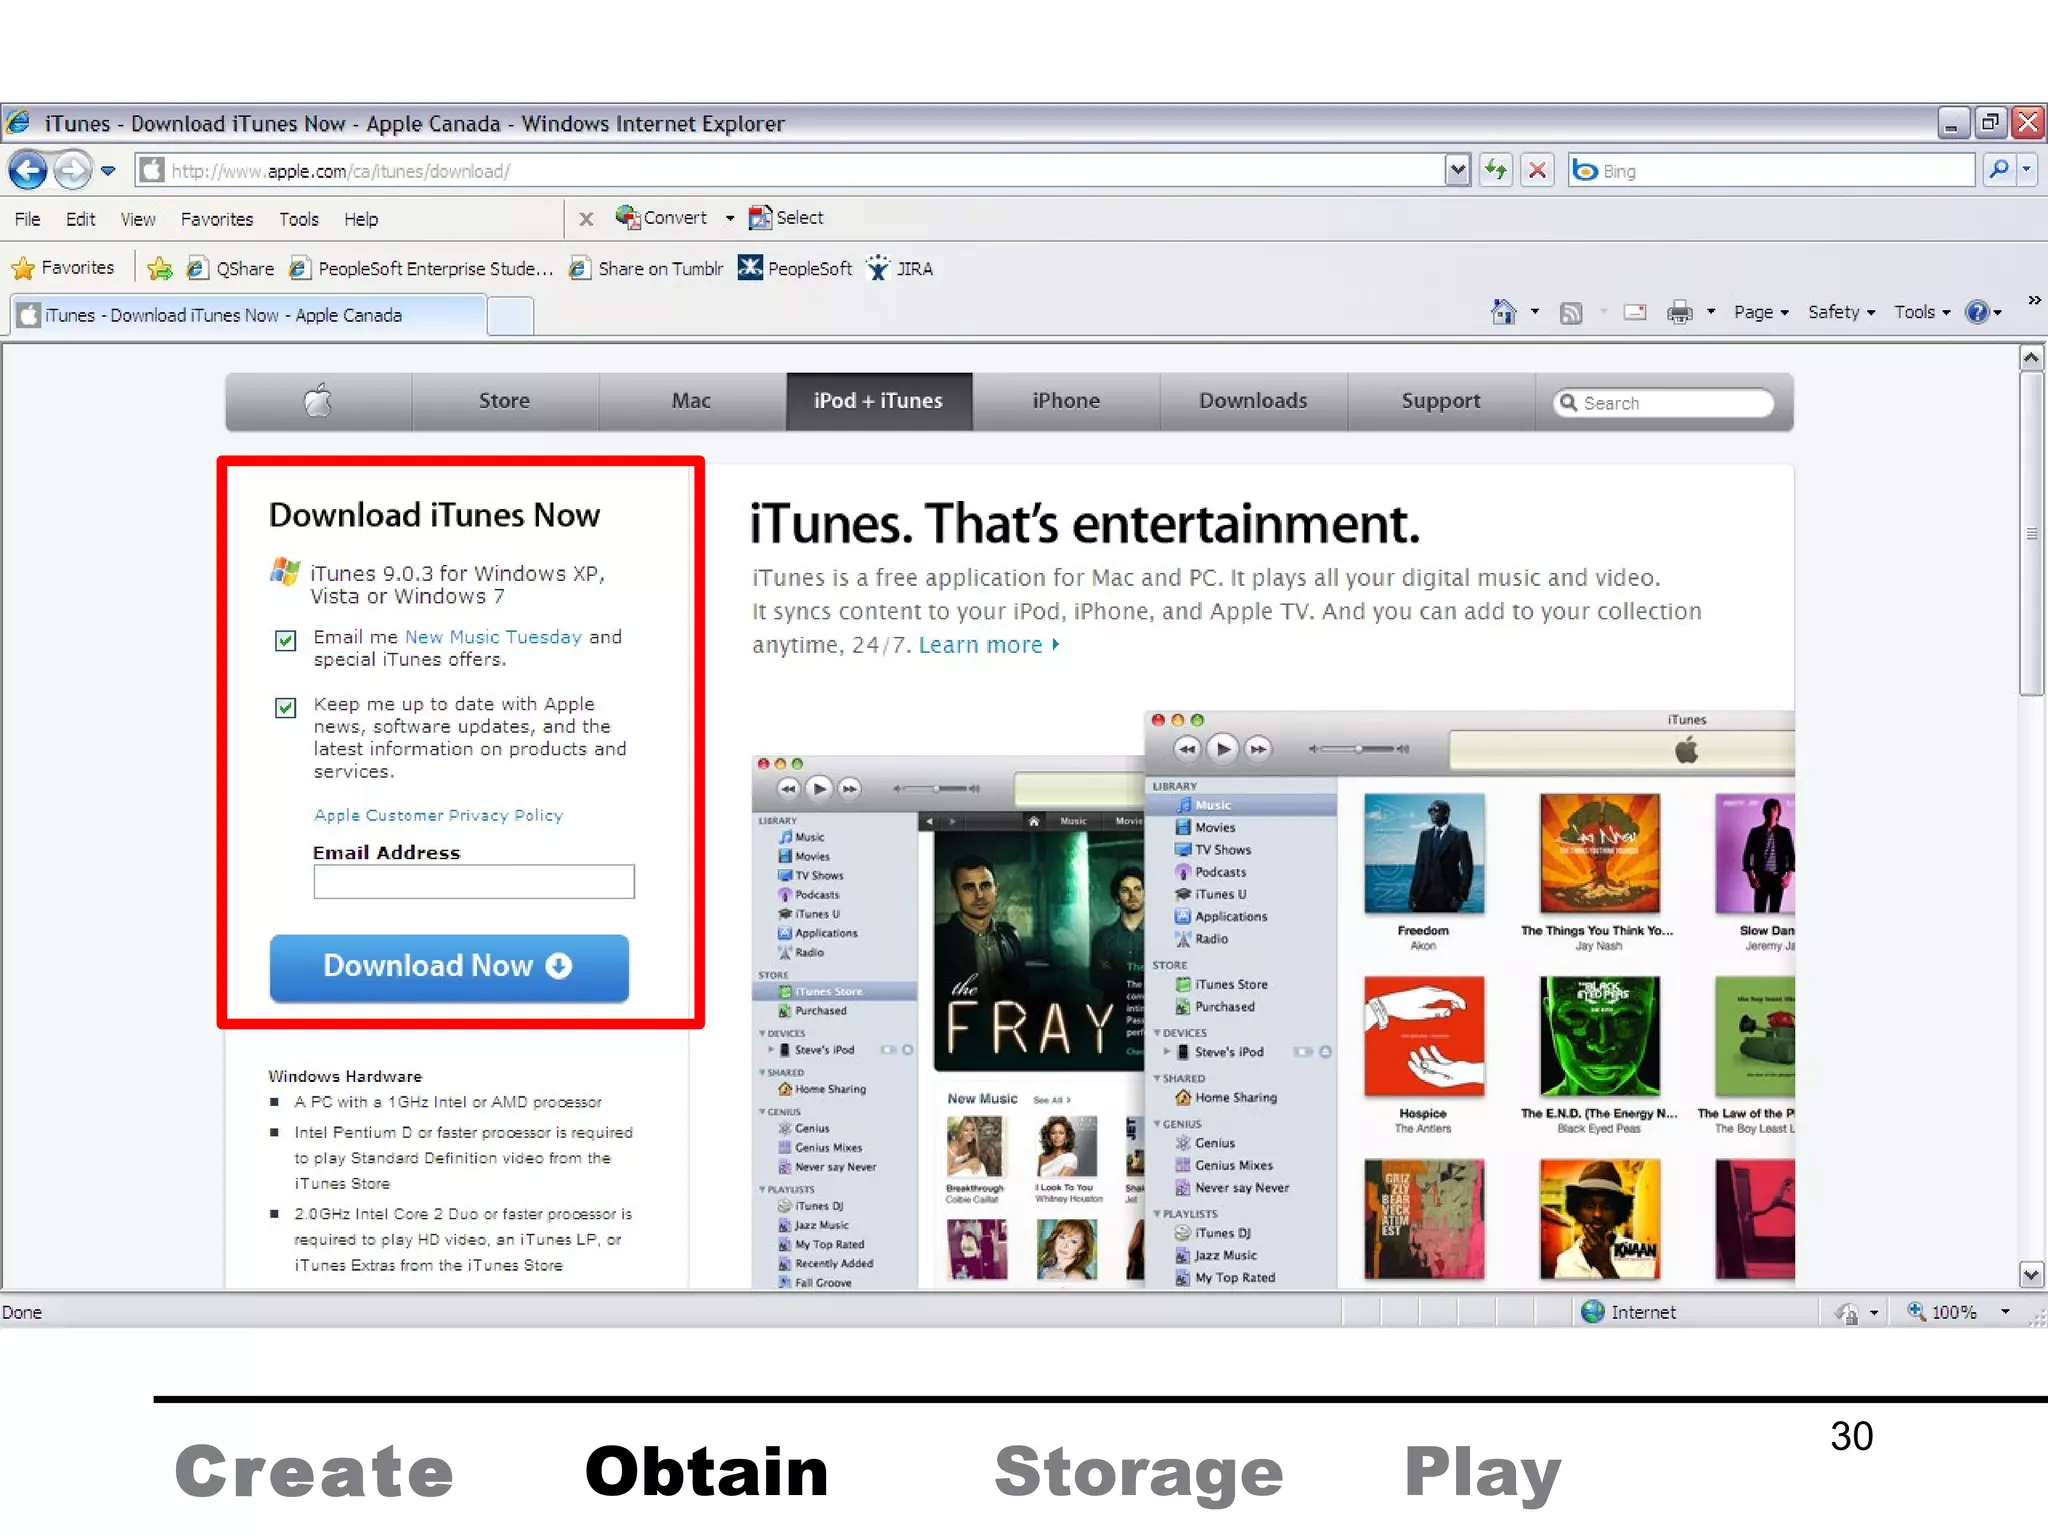Close the Convert toolbar with the X
Viewport: 2048px width, 1536px height.
pos(586,218)
